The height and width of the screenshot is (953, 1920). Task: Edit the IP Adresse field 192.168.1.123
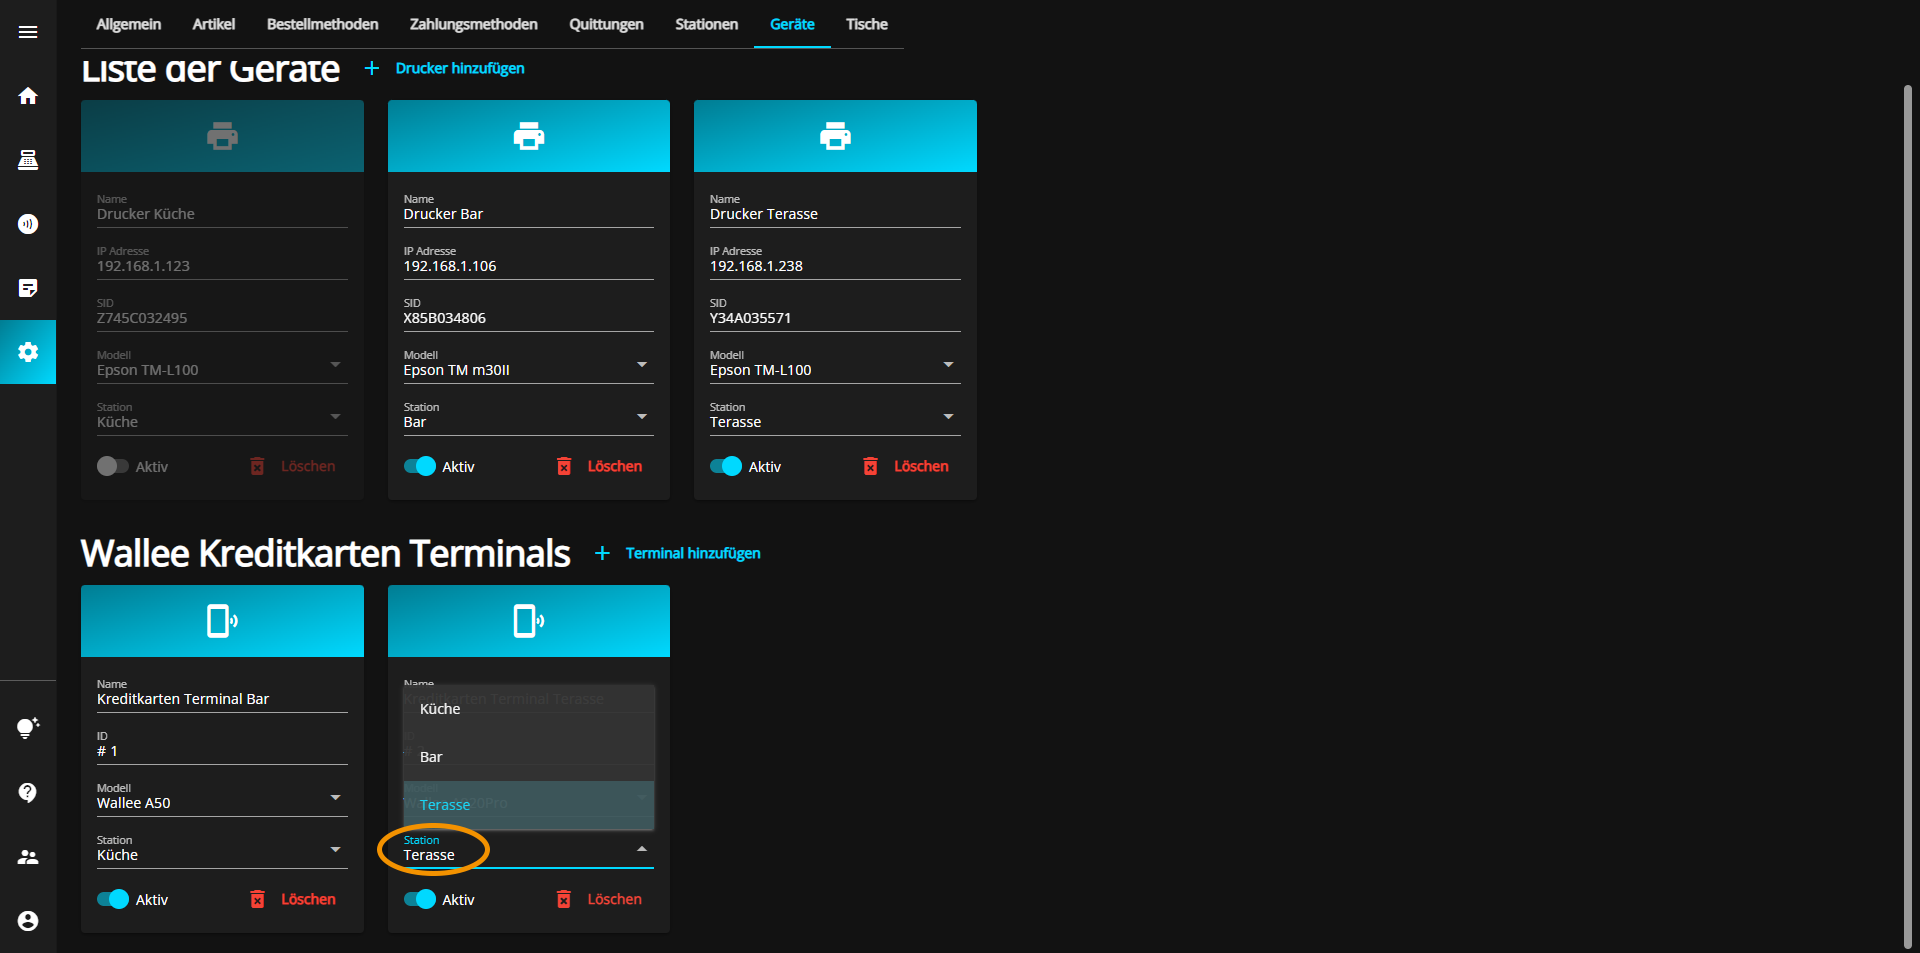(222, 261)
